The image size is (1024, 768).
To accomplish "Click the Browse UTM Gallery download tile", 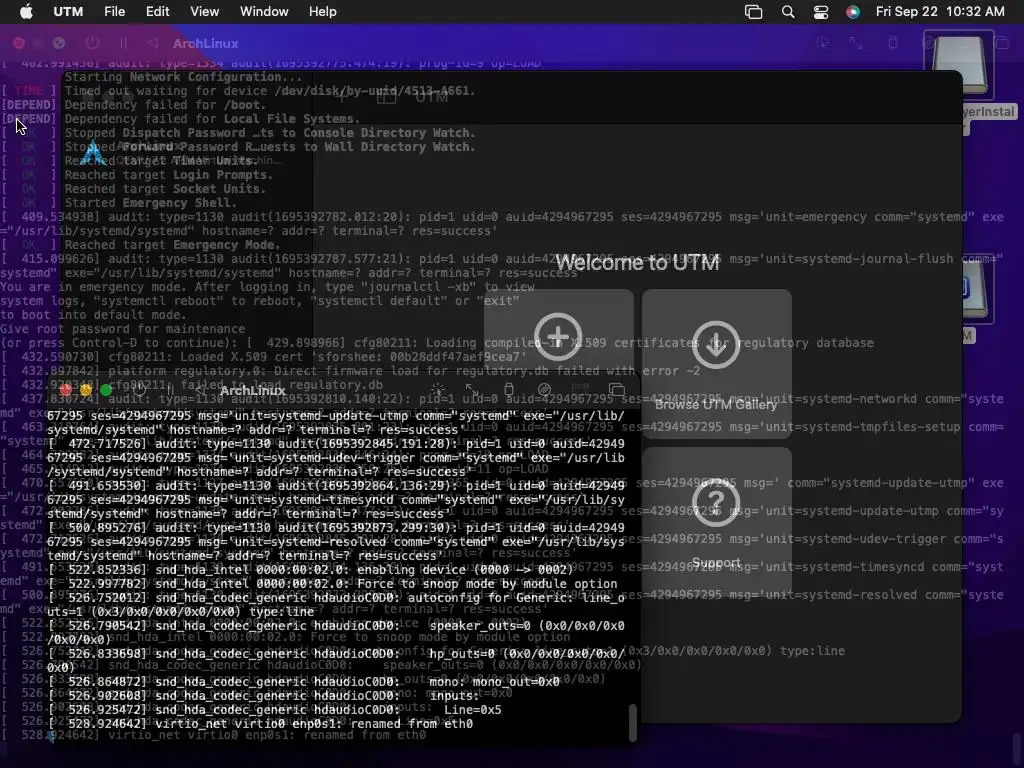I will (x=716, y=364).
